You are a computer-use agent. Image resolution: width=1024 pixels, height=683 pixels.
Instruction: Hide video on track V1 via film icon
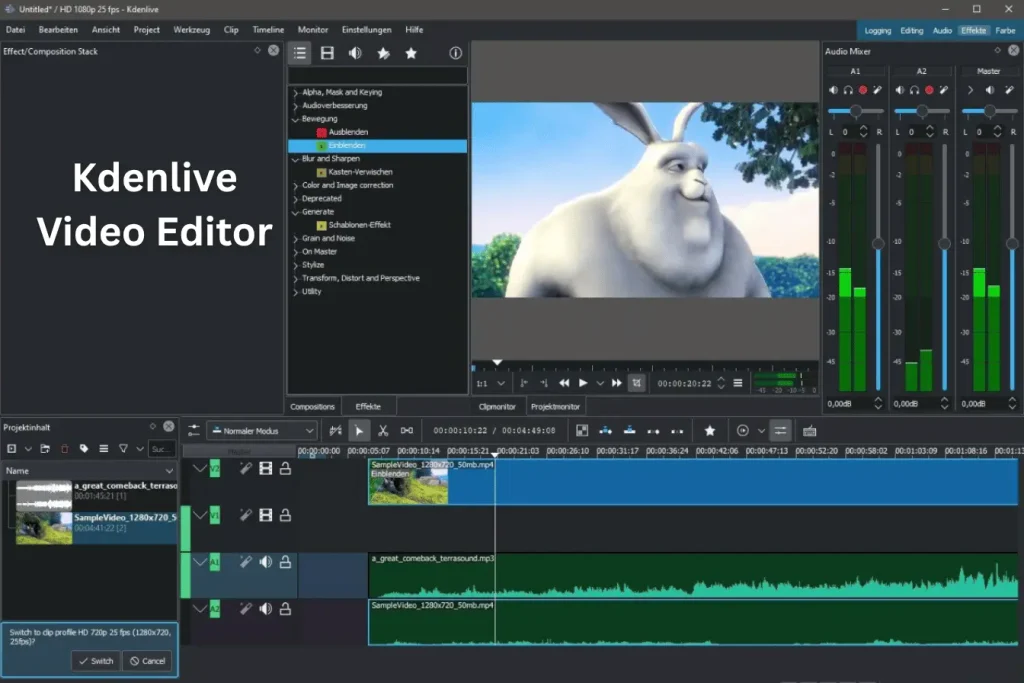coord(265,515)
